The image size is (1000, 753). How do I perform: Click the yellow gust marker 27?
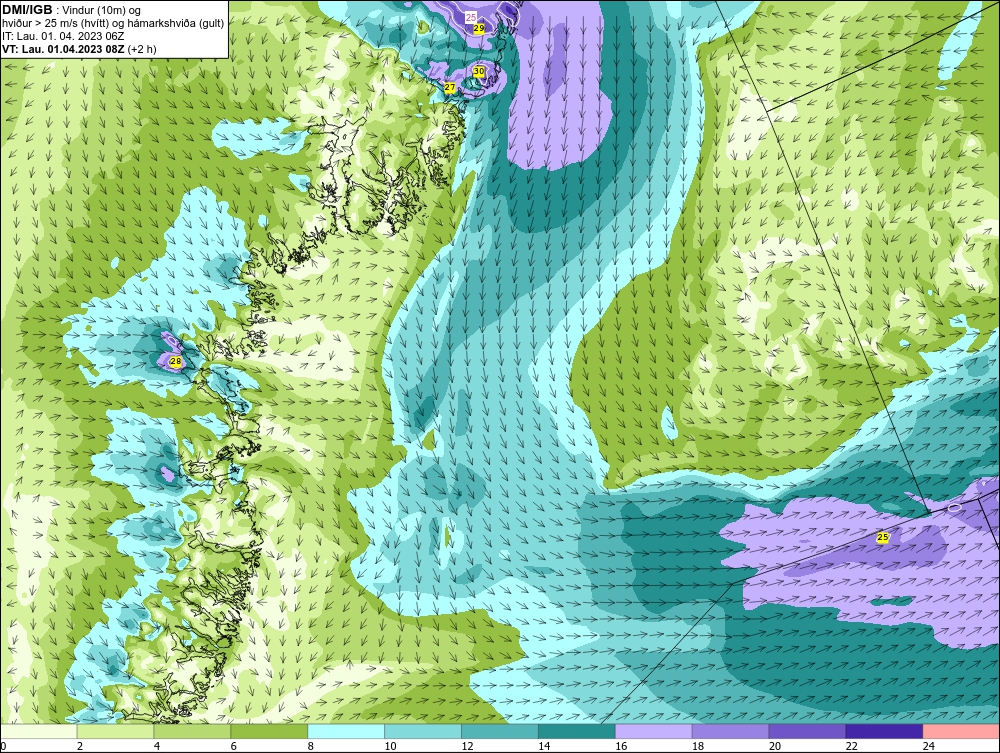point(450,87)
